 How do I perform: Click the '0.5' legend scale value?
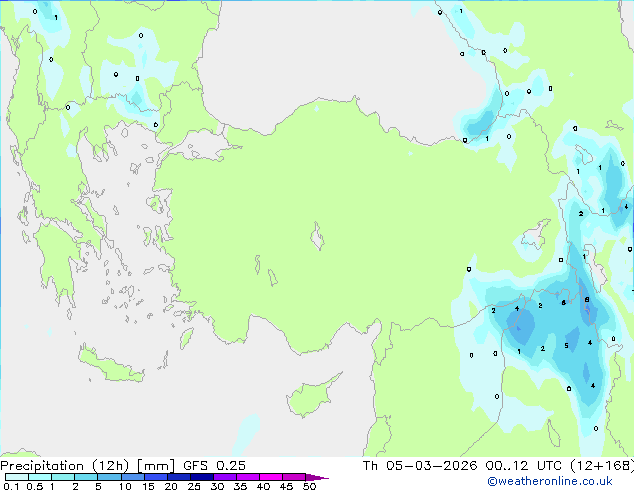34,486
